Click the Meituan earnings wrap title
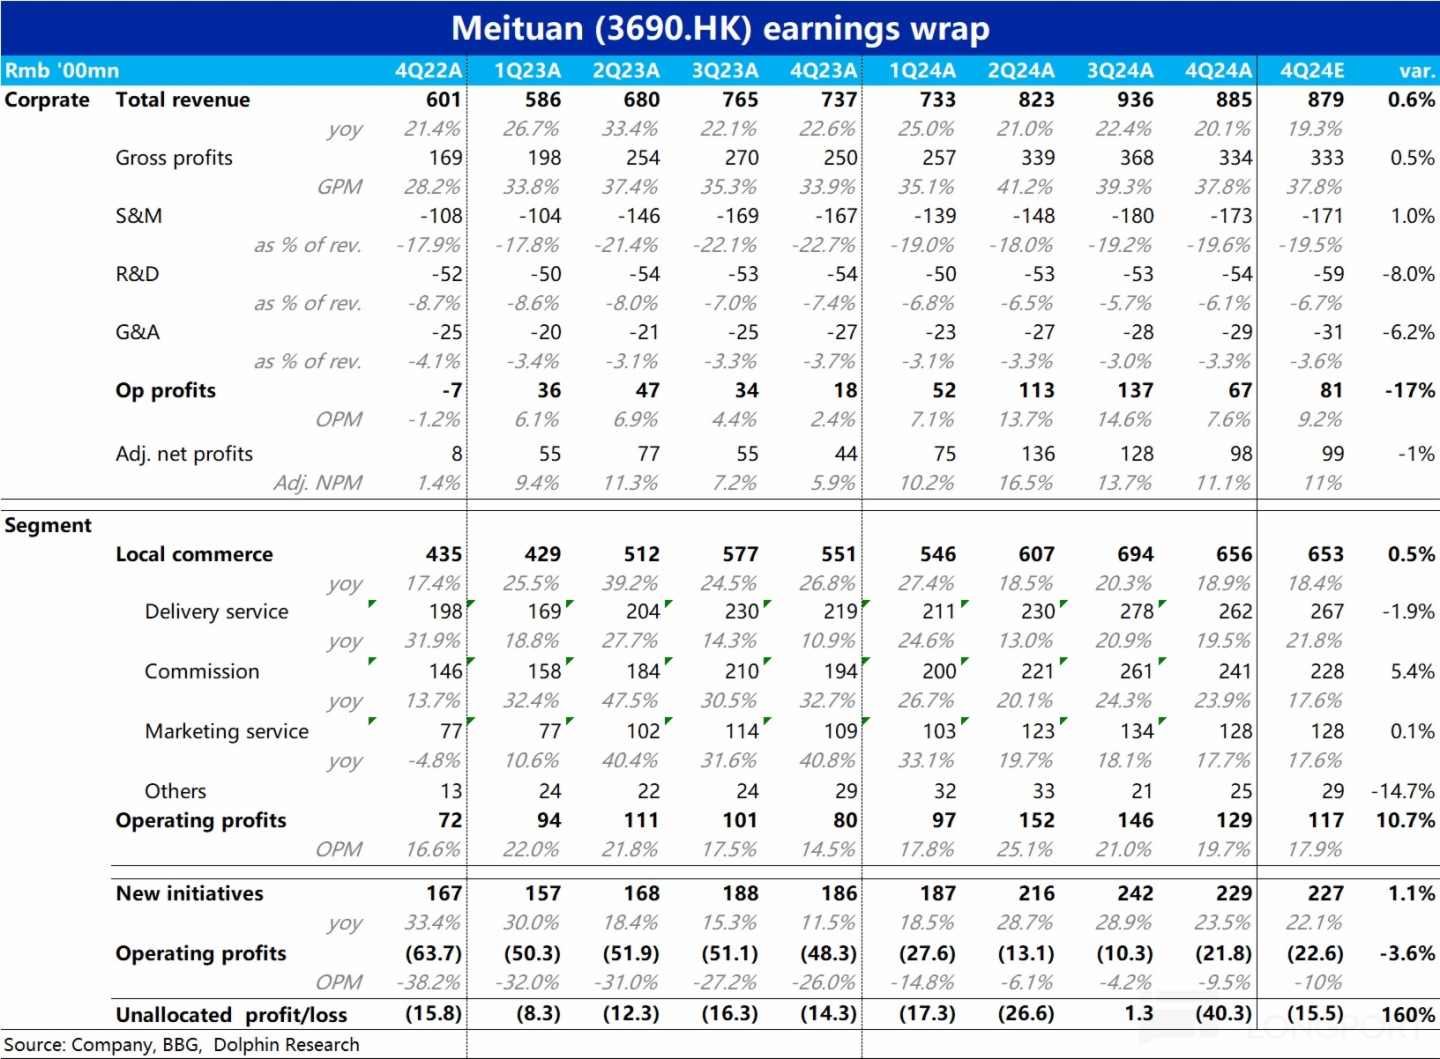The height and width of the screenshot is (1059, 1440). click(x=720, y=28)
